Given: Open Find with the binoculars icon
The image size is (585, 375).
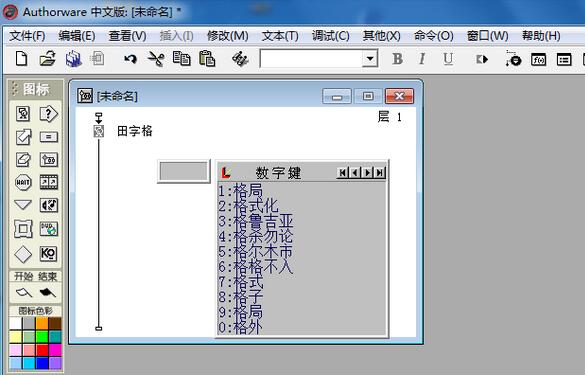Looking at the screenshot, I should [240, 59].
